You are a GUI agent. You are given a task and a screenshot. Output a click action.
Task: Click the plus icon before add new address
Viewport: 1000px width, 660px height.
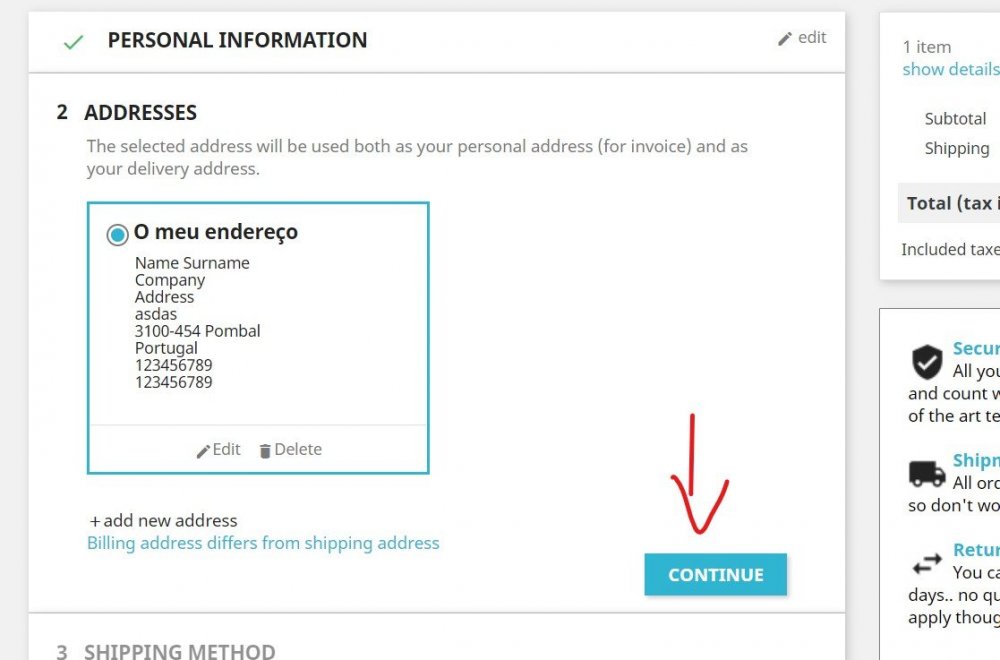coord(95,520)
